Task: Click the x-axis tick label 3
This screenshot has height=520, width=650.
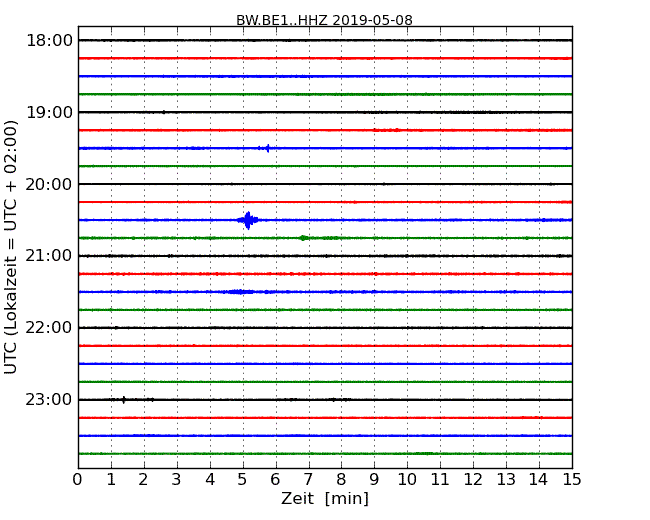Action: coord(177,479)
